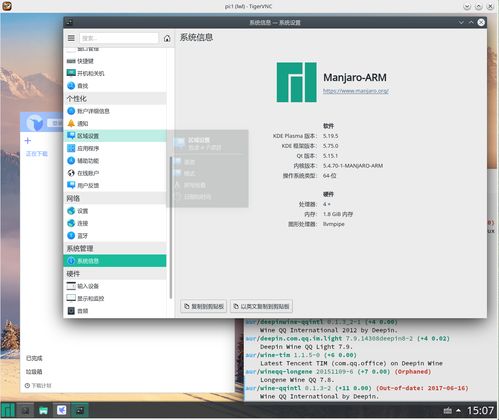Click copy to clipboard in English button
The image size is (499, 420).
[x=261, y=306]
